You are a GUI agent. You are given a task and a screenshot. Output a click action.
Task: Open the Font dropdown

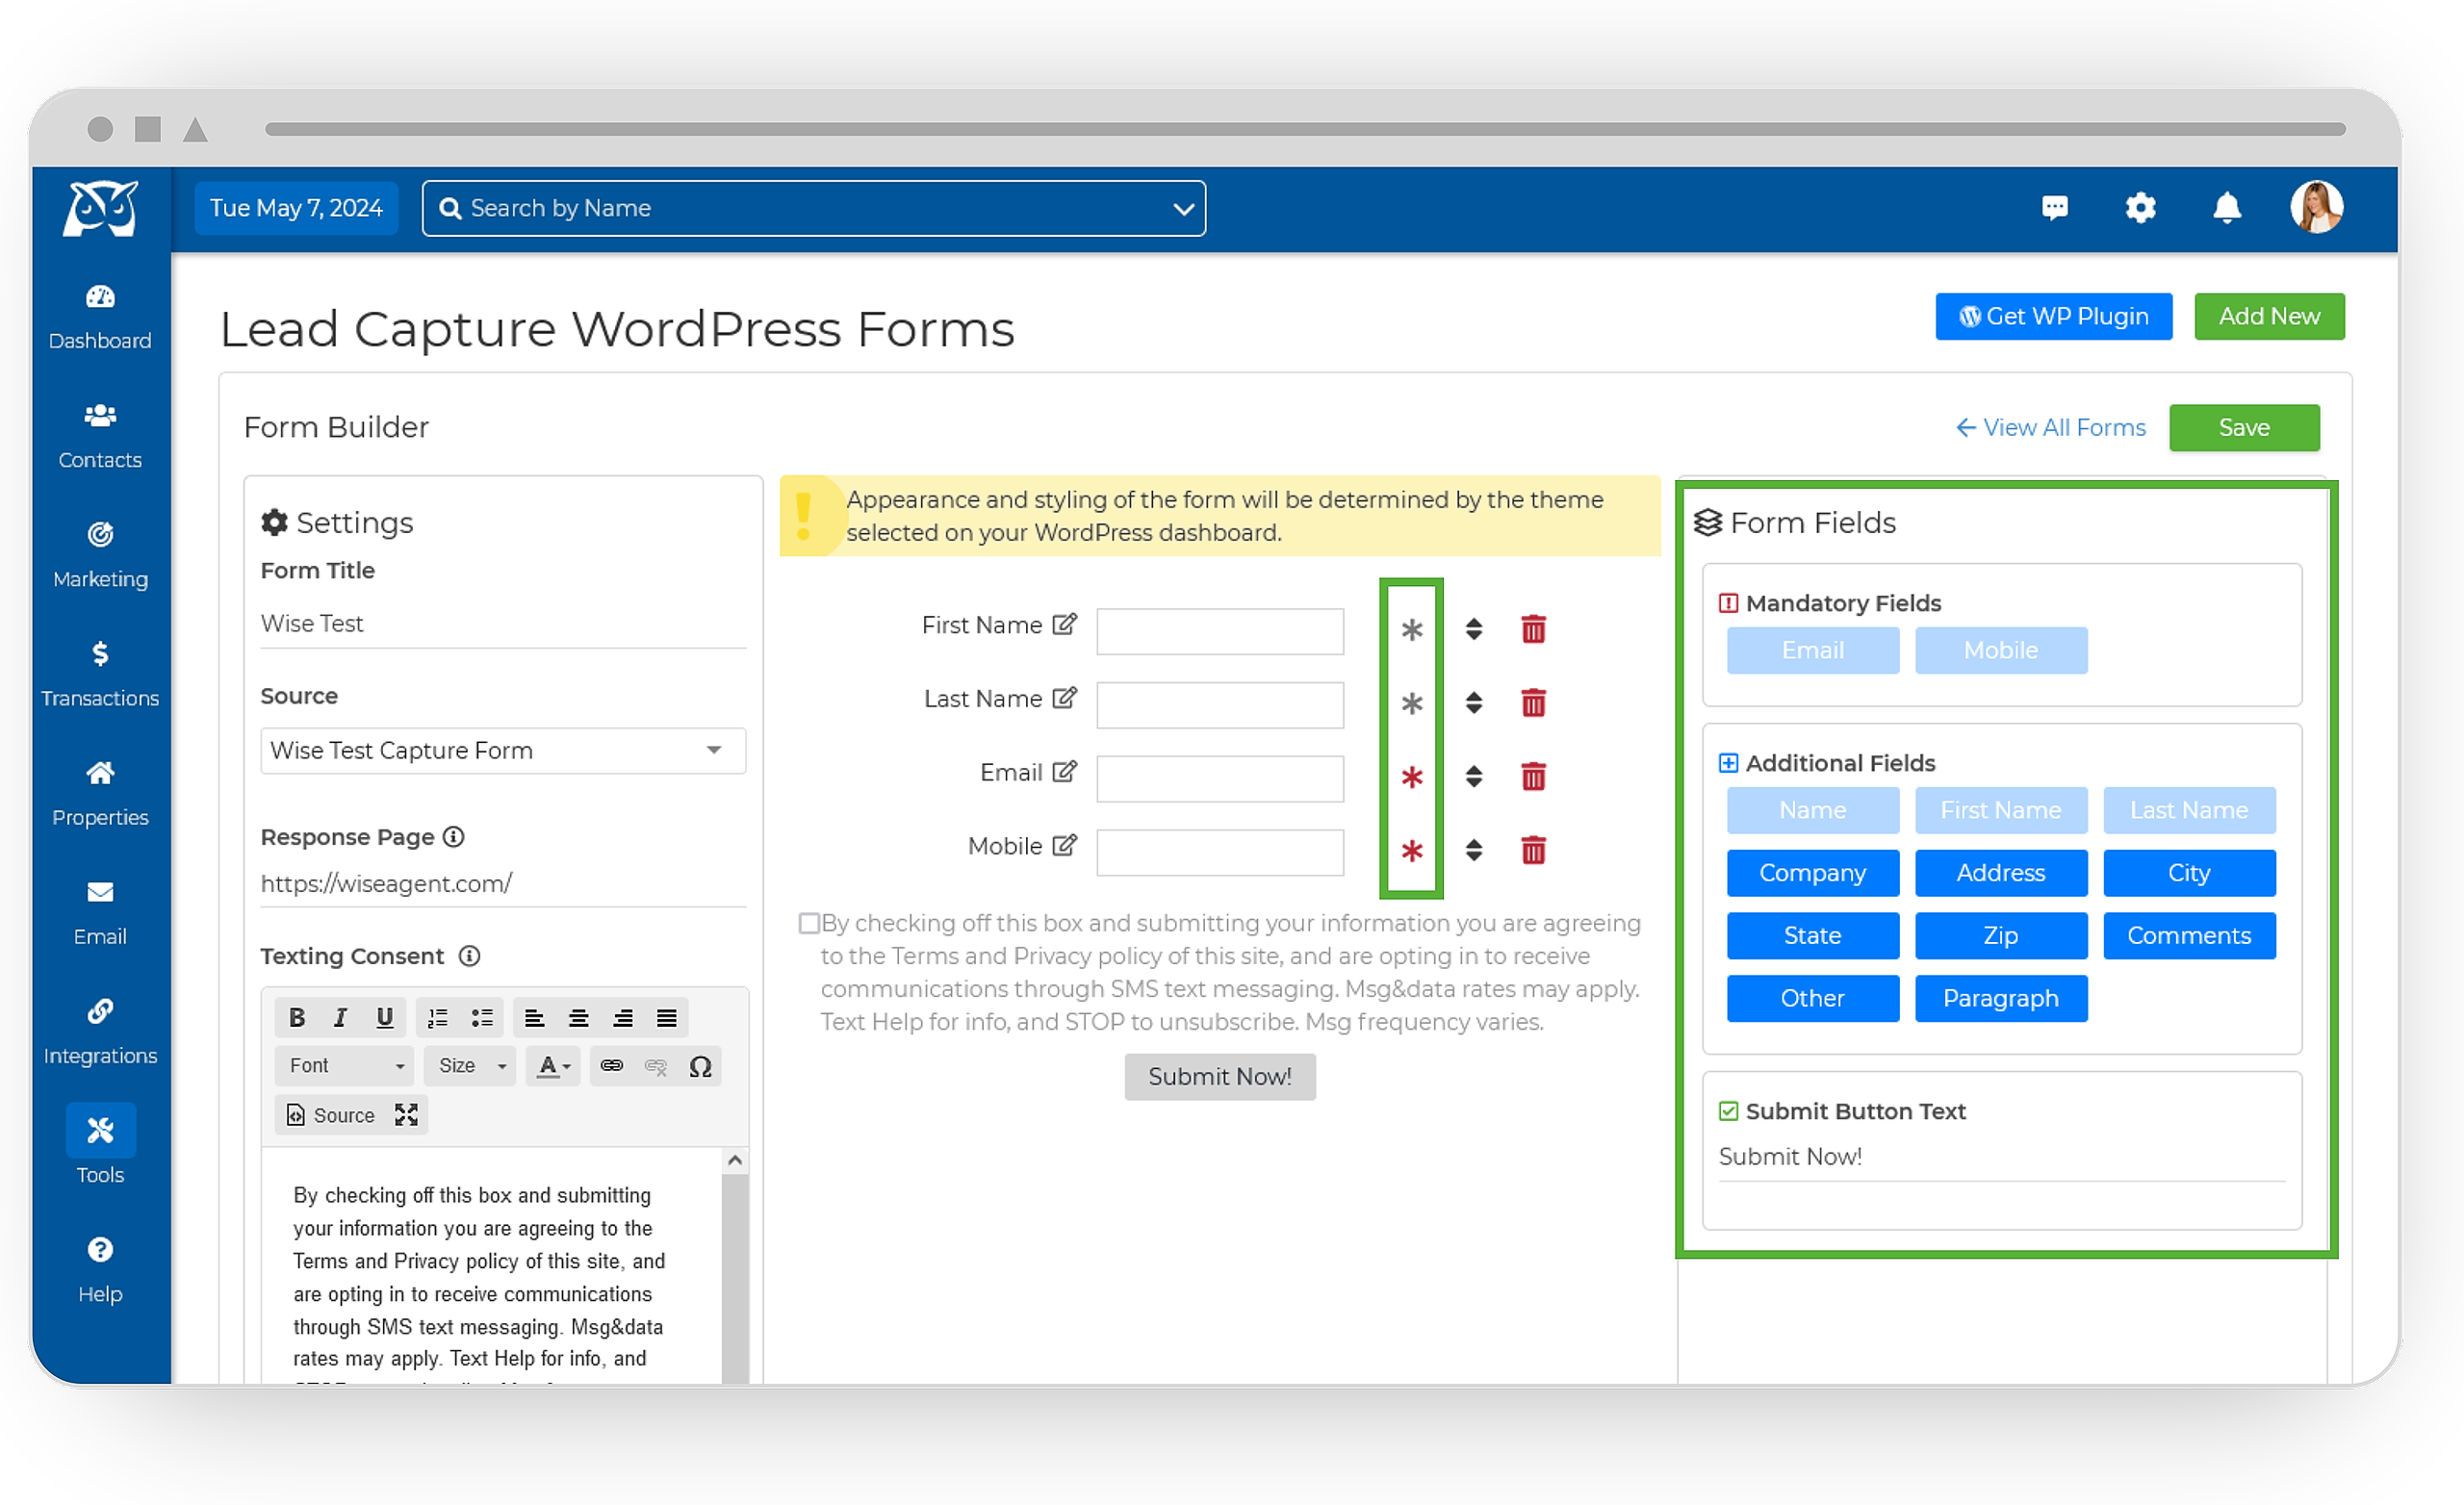[344, 1066]
